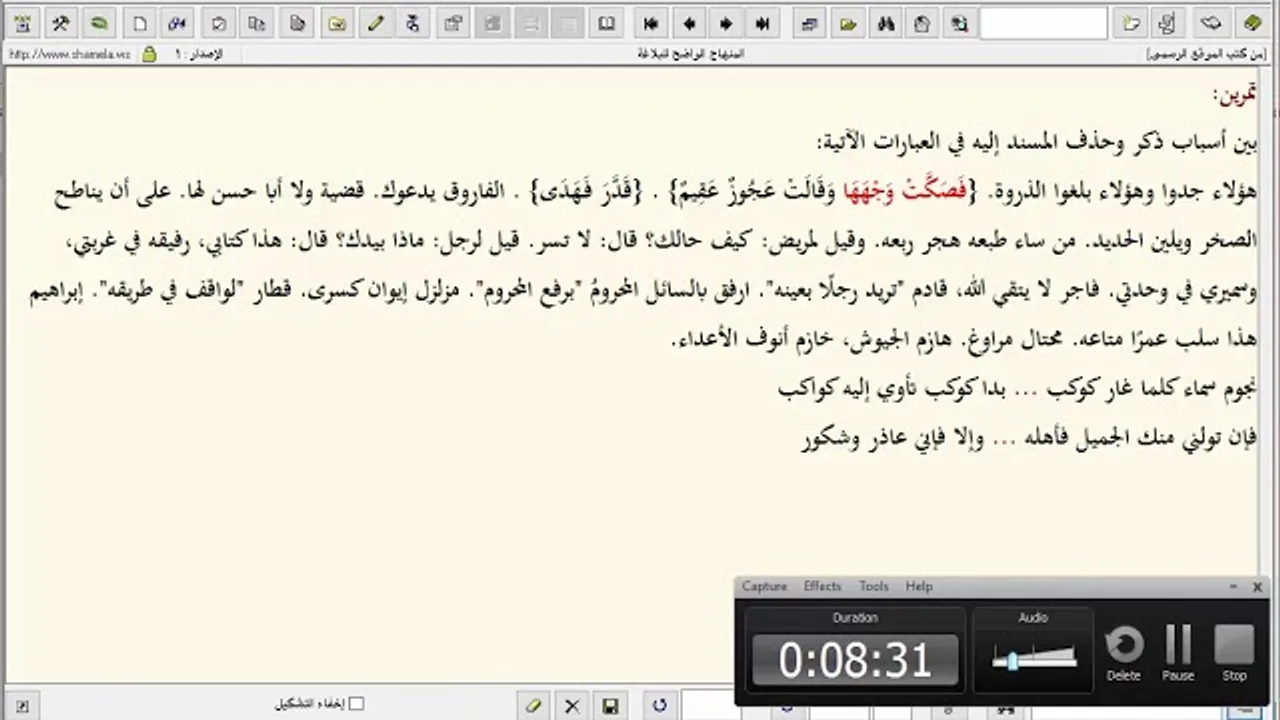Image resolution: width=1280 pixels, height=720 pixels.
Task: Open search with the binoculars icon
Action: pyautogui.click(x=886, y=23)
